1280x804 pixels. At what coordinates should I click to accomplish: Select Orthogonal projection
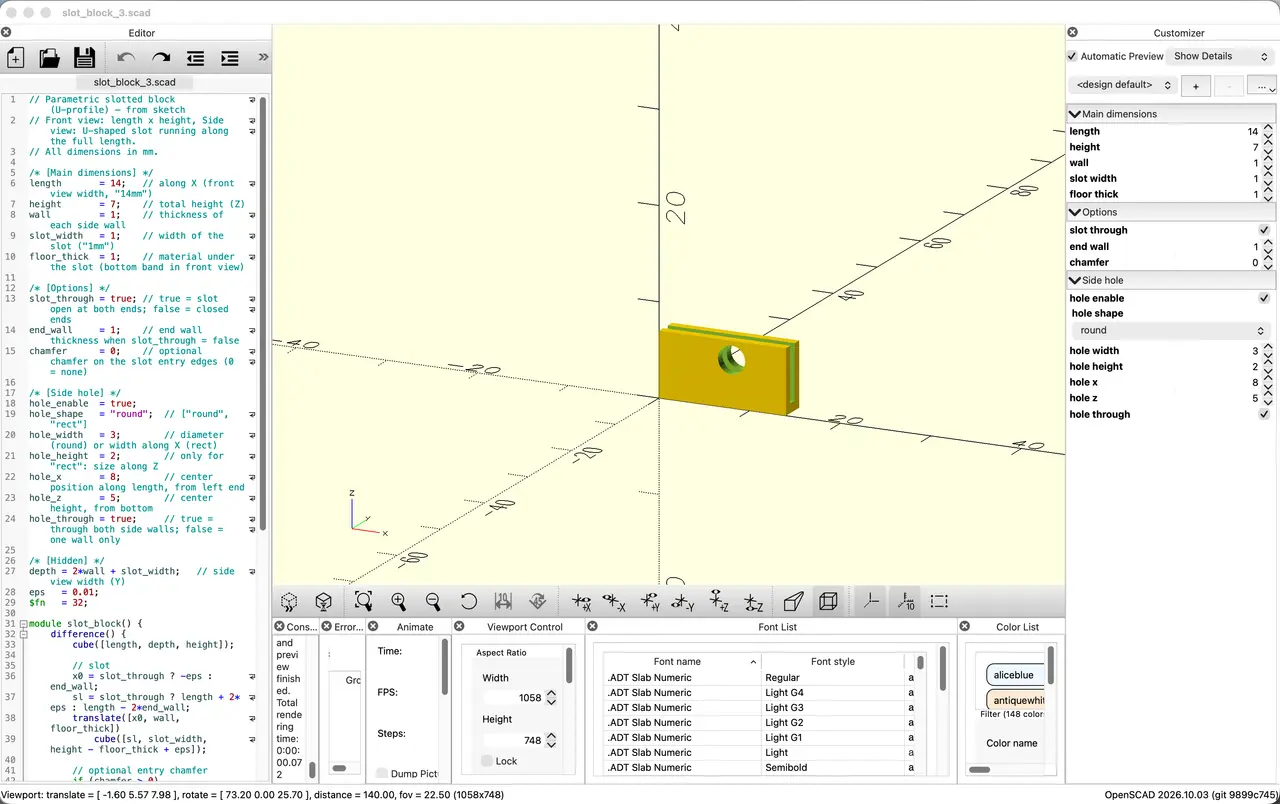[828, 601]
